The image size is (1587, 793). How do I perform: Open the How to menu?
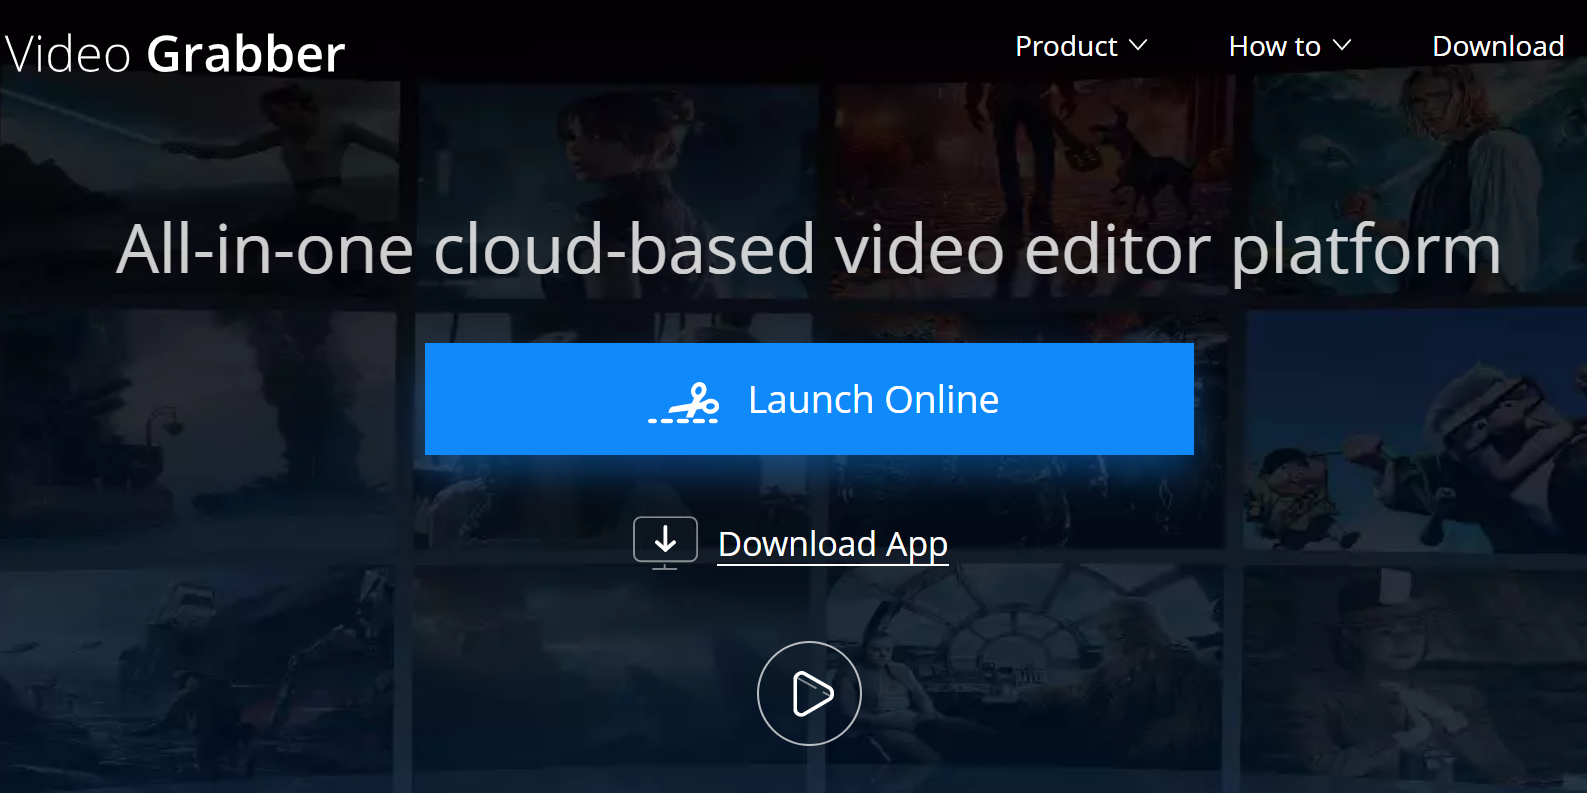(x=1290, y=46)
